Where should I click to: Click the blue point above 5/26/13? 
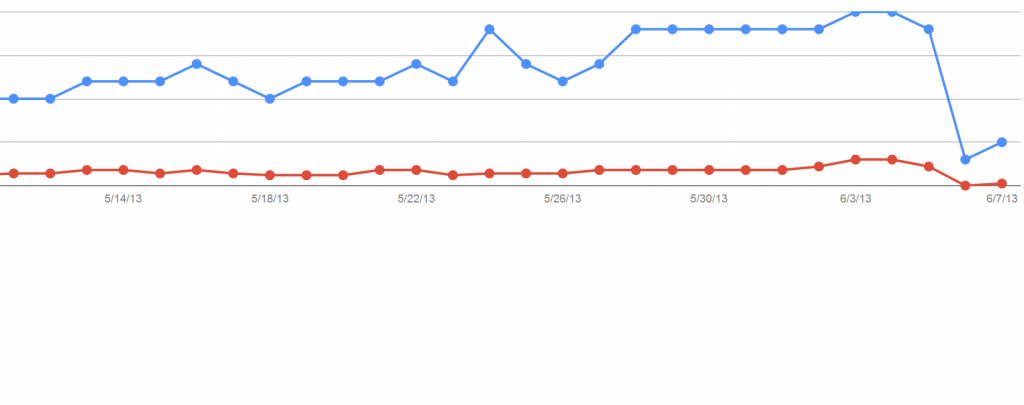coord(562,82)
